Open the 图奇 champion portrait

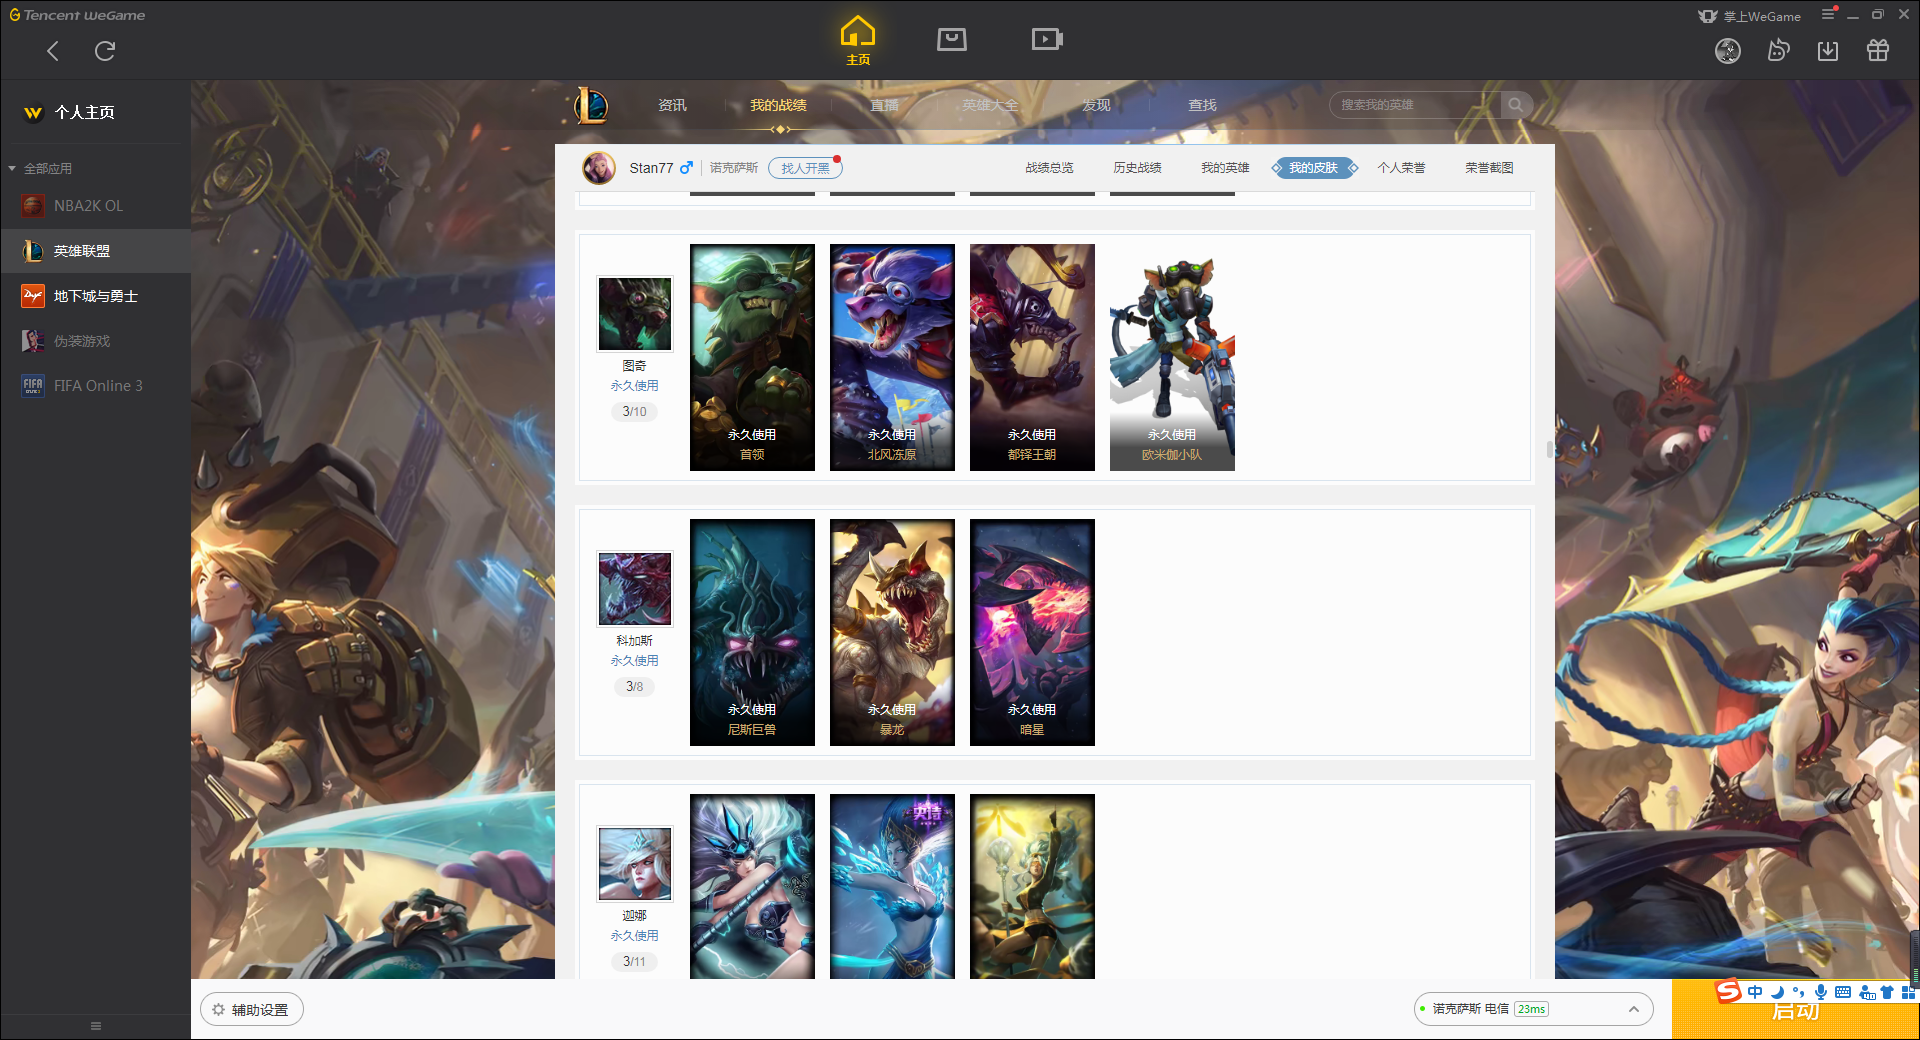point(635,314)
